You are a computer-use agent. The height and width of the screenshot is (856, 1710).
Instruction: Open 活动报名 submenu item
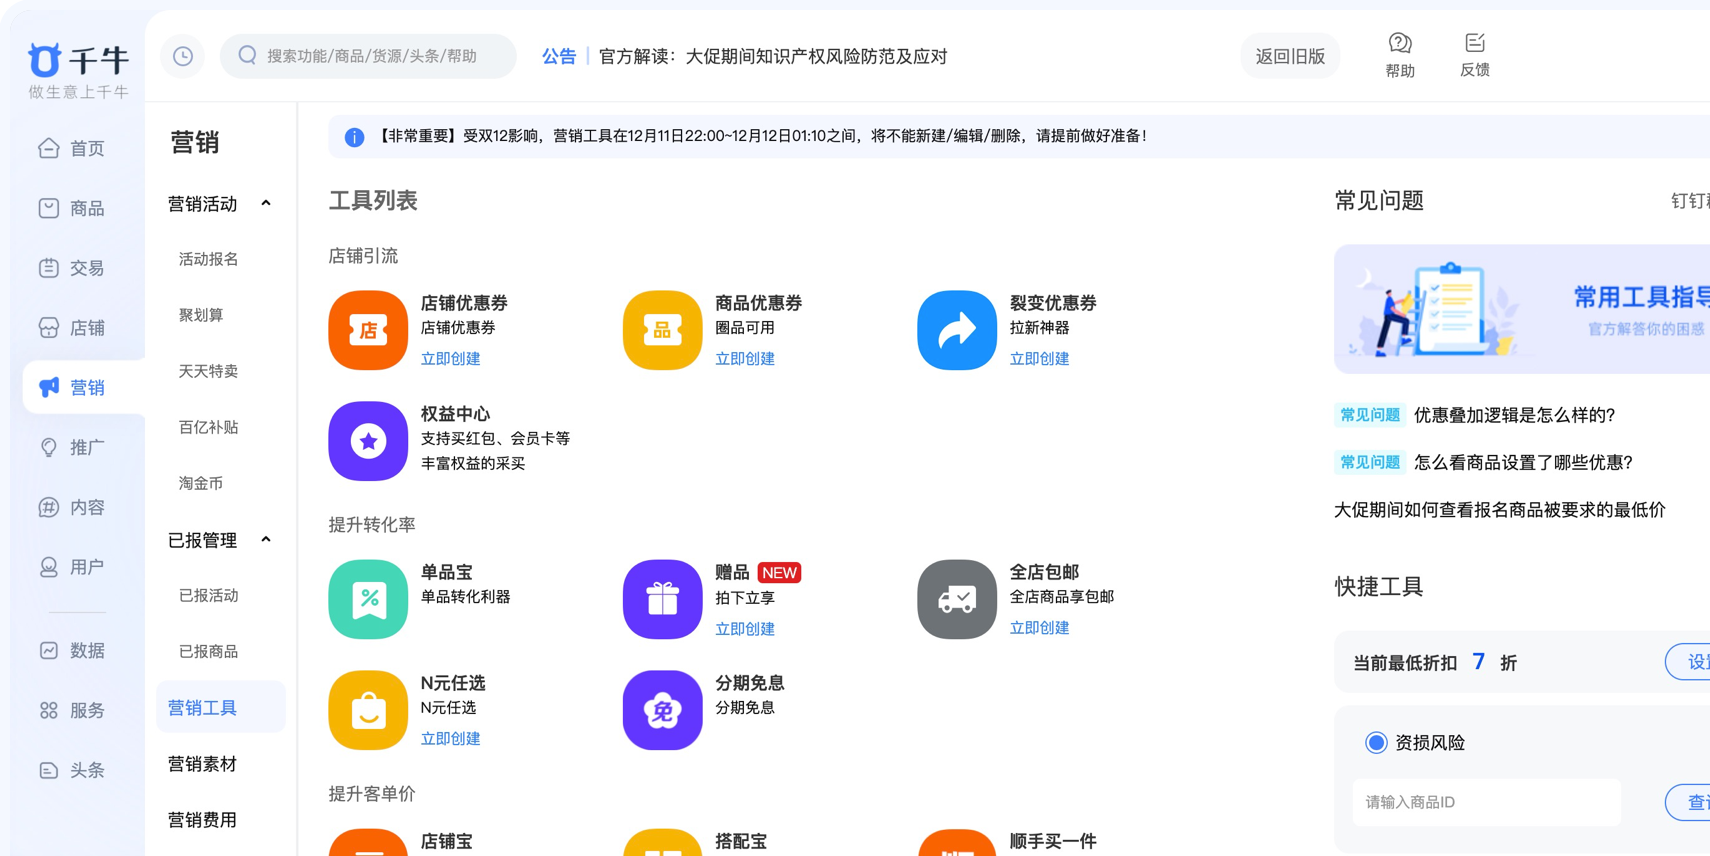(208, 259)
